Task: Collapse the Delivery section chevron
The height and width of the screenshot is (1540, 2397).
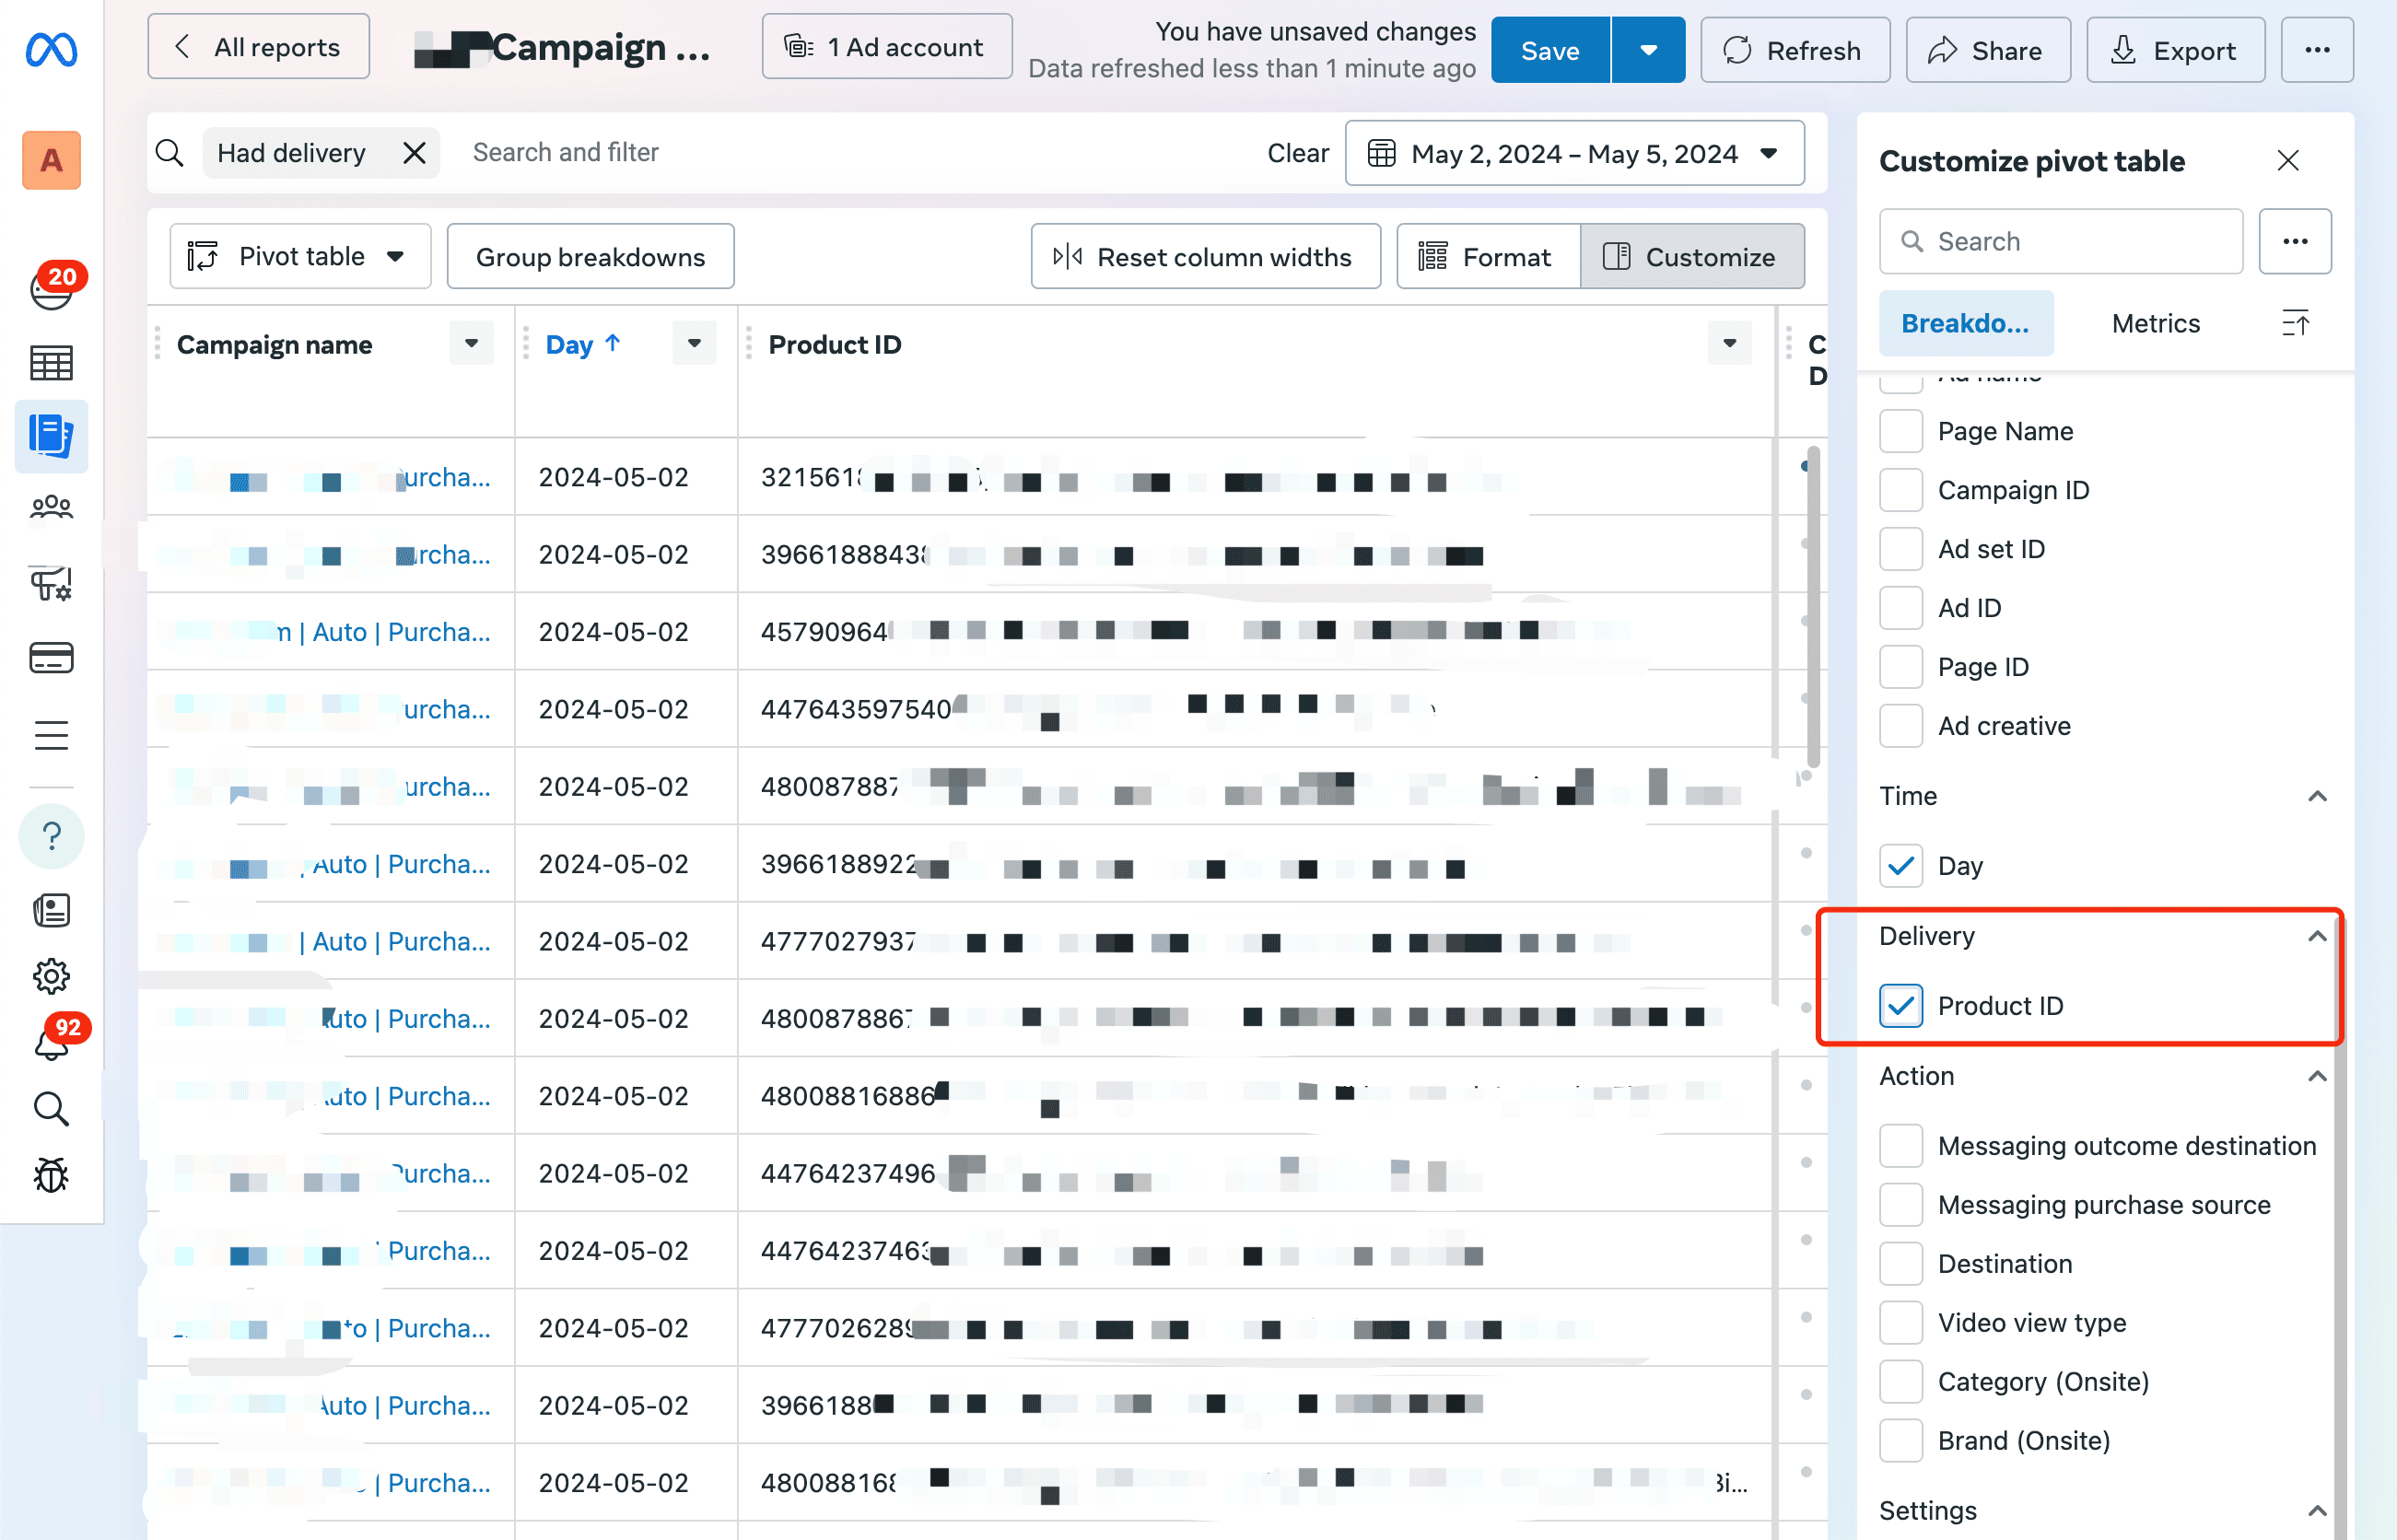Action: (x=2316, y=936)
